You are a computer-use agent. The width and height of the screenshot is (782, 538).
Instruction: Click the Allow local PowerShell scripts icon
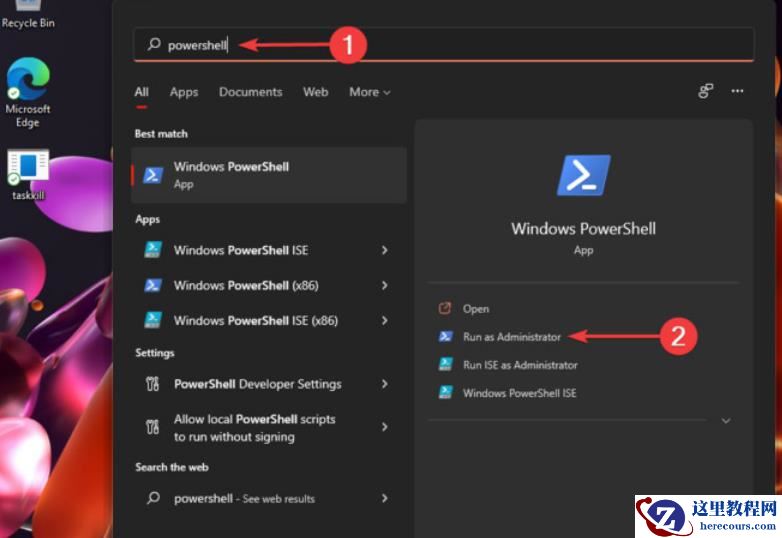pyautogui.click(x=153, y=427)
